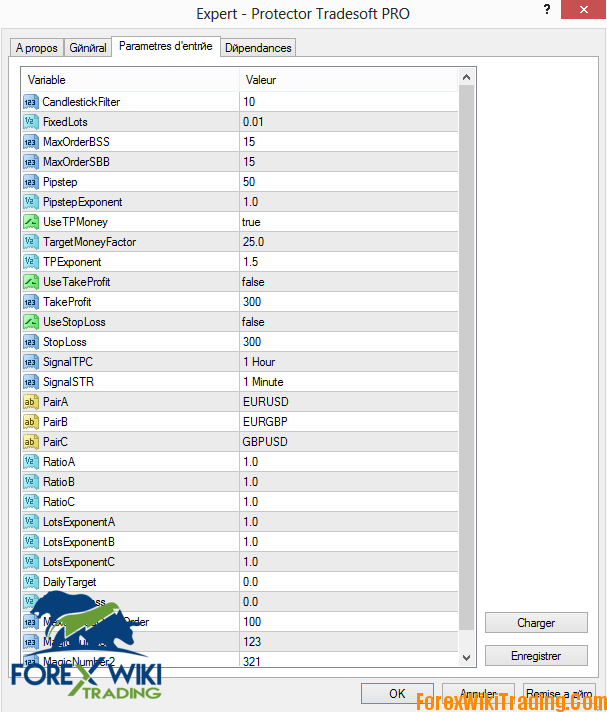Click the integer icon beside Pipstep
This screenshot has width=607, height=712.
[x=30, y=182]
